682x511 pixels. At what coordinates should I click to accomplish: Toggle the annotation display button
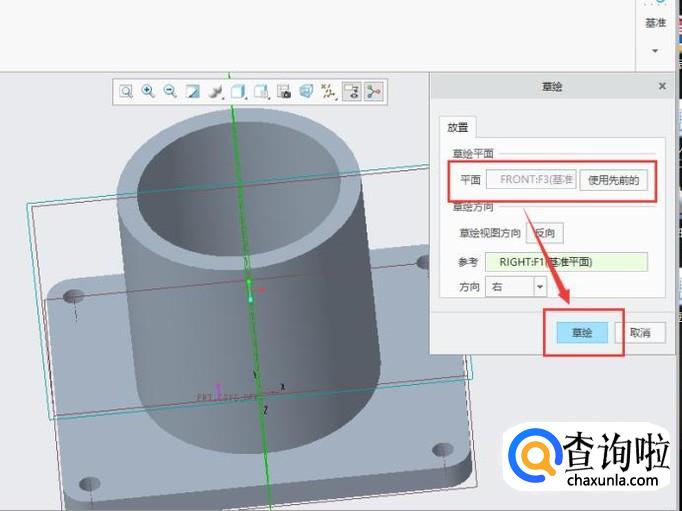point(351,92)
